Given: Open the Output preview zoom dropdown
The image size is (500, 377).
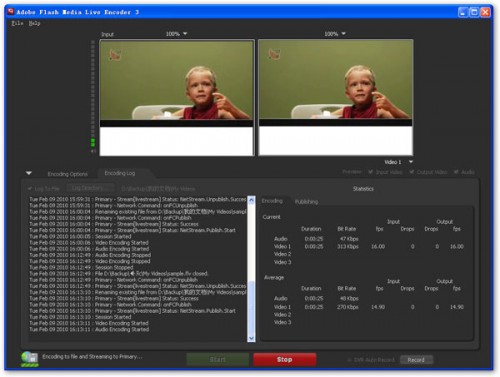Looking at the screenshot, I should [335, 34].
